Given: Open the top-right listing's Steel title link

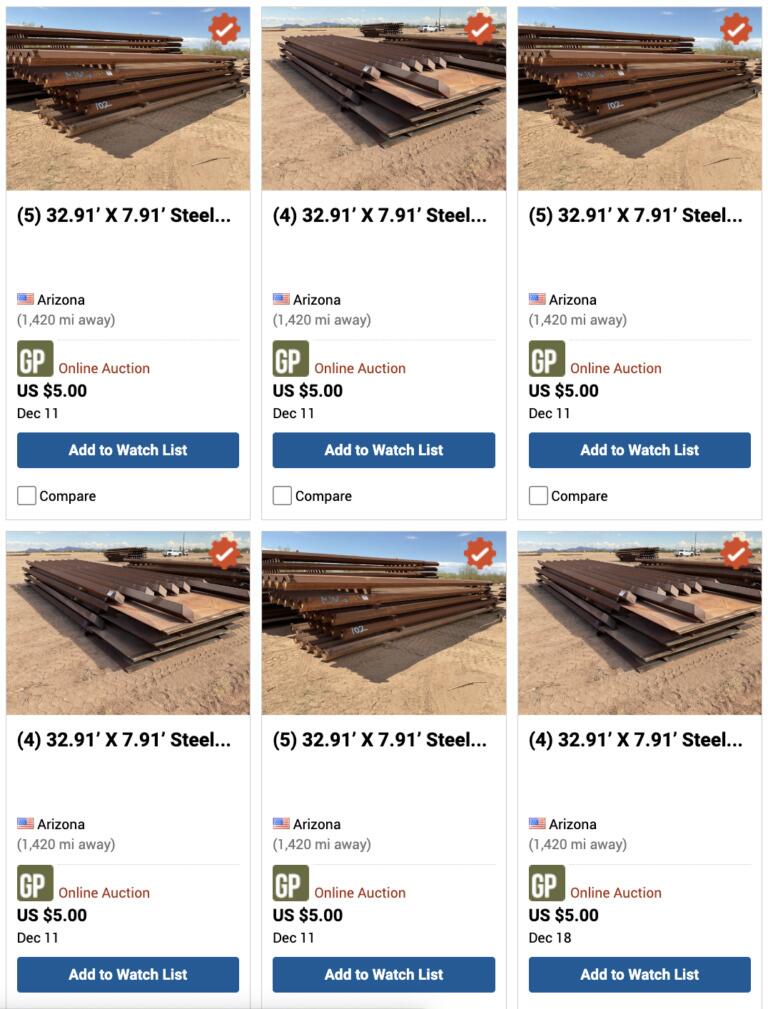Looking at the screenshot, I should [635, 215].
